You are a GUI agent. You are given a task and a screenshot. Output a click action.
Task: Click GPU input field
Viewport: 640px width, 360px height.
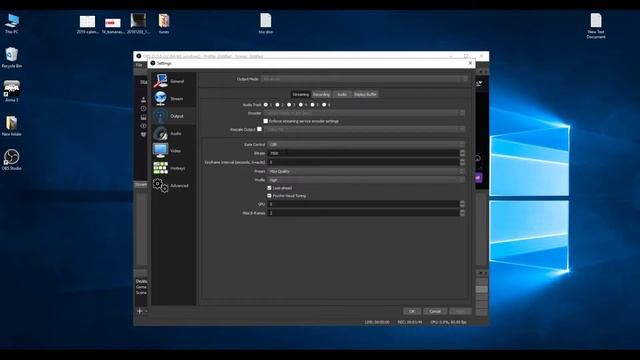pyautogui.click(x=363, y=204)
